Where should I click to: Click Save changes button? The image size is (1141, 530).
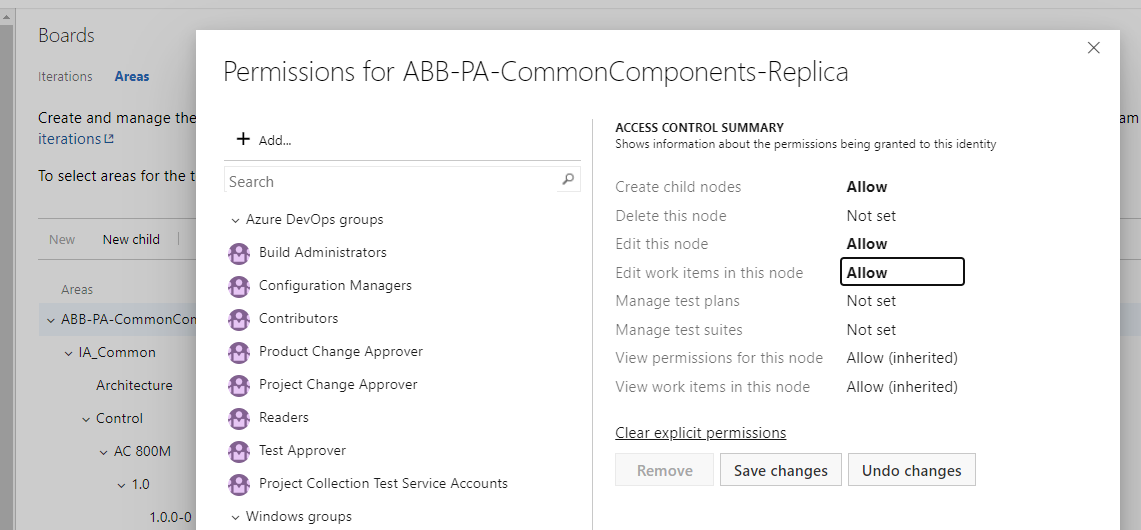[x=781, y=470]
